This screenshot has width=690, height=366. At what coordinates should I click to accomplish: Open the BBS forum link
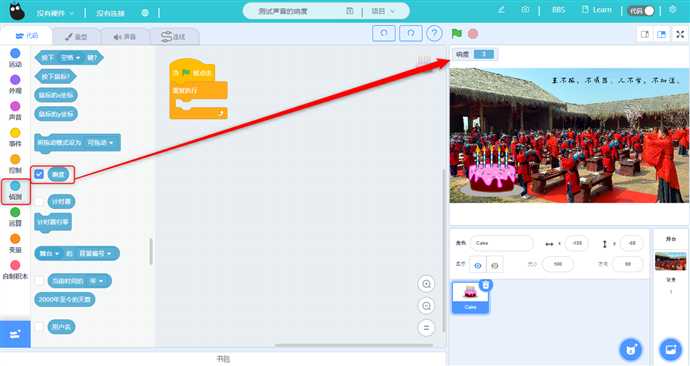558,10
